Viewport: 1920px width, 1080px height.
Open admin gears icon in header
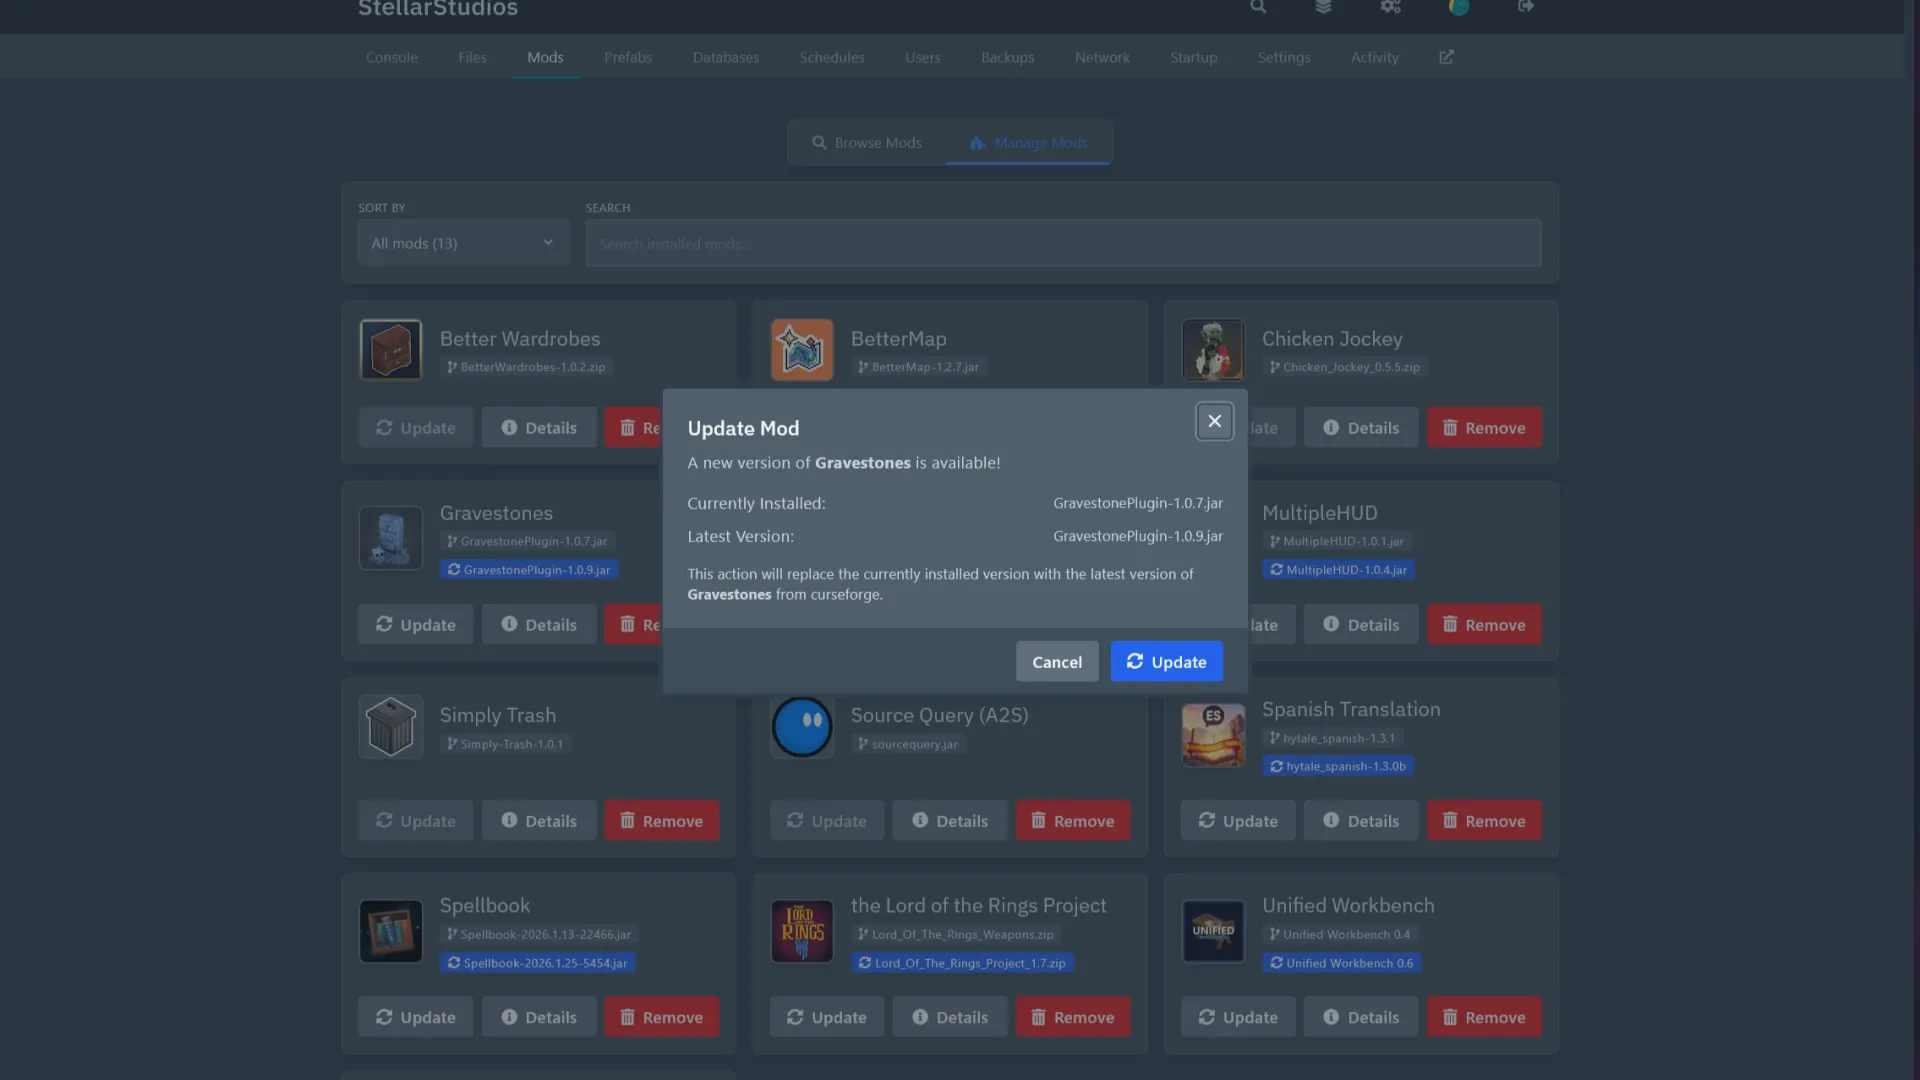[x=1390, y=7]
